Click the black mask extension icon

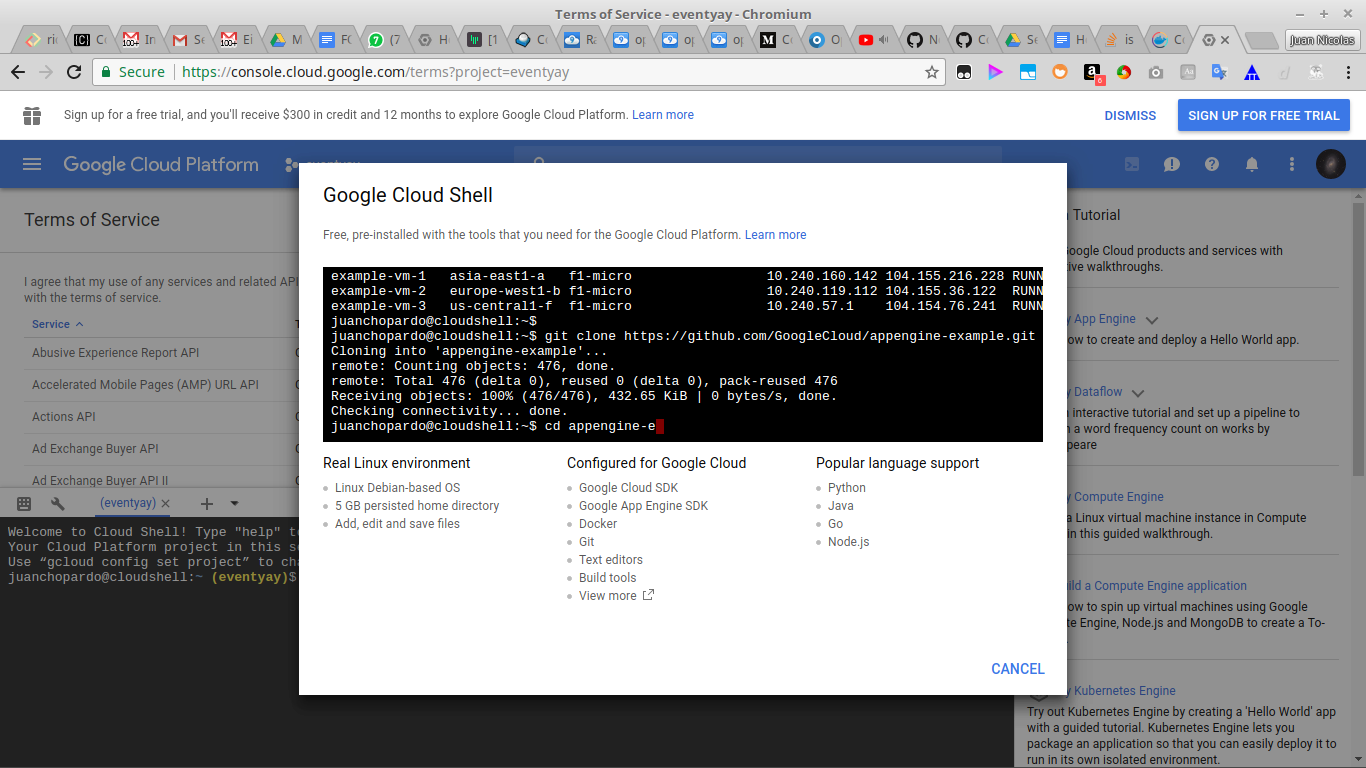[x=964, y=72]
